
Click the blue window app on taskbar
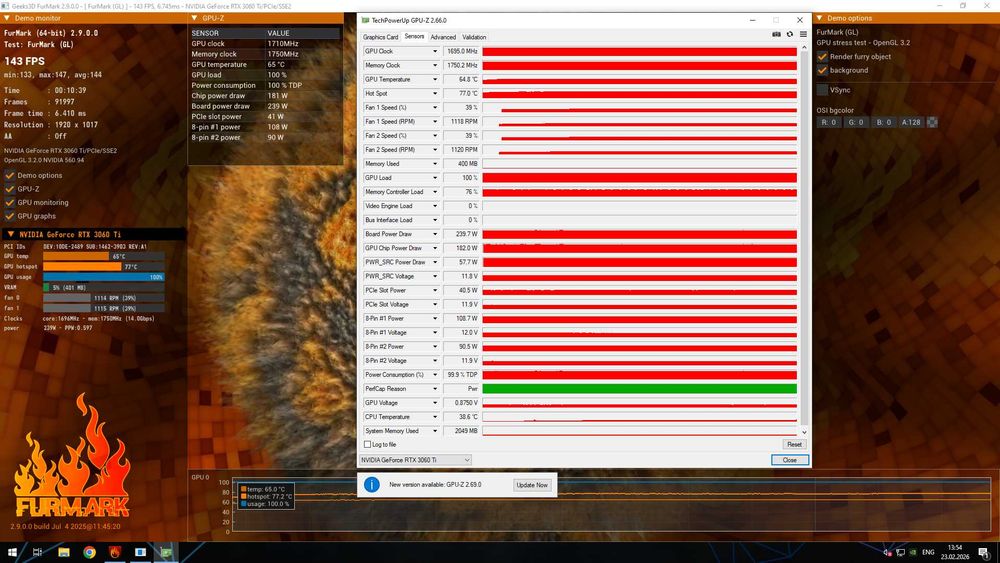(x=140, y=552)
